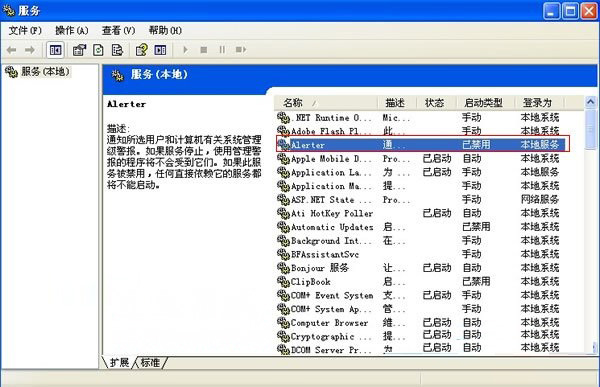Click the Bonjour 服务 service name
Screen dimensions: 600x387
tap(320, 268)
